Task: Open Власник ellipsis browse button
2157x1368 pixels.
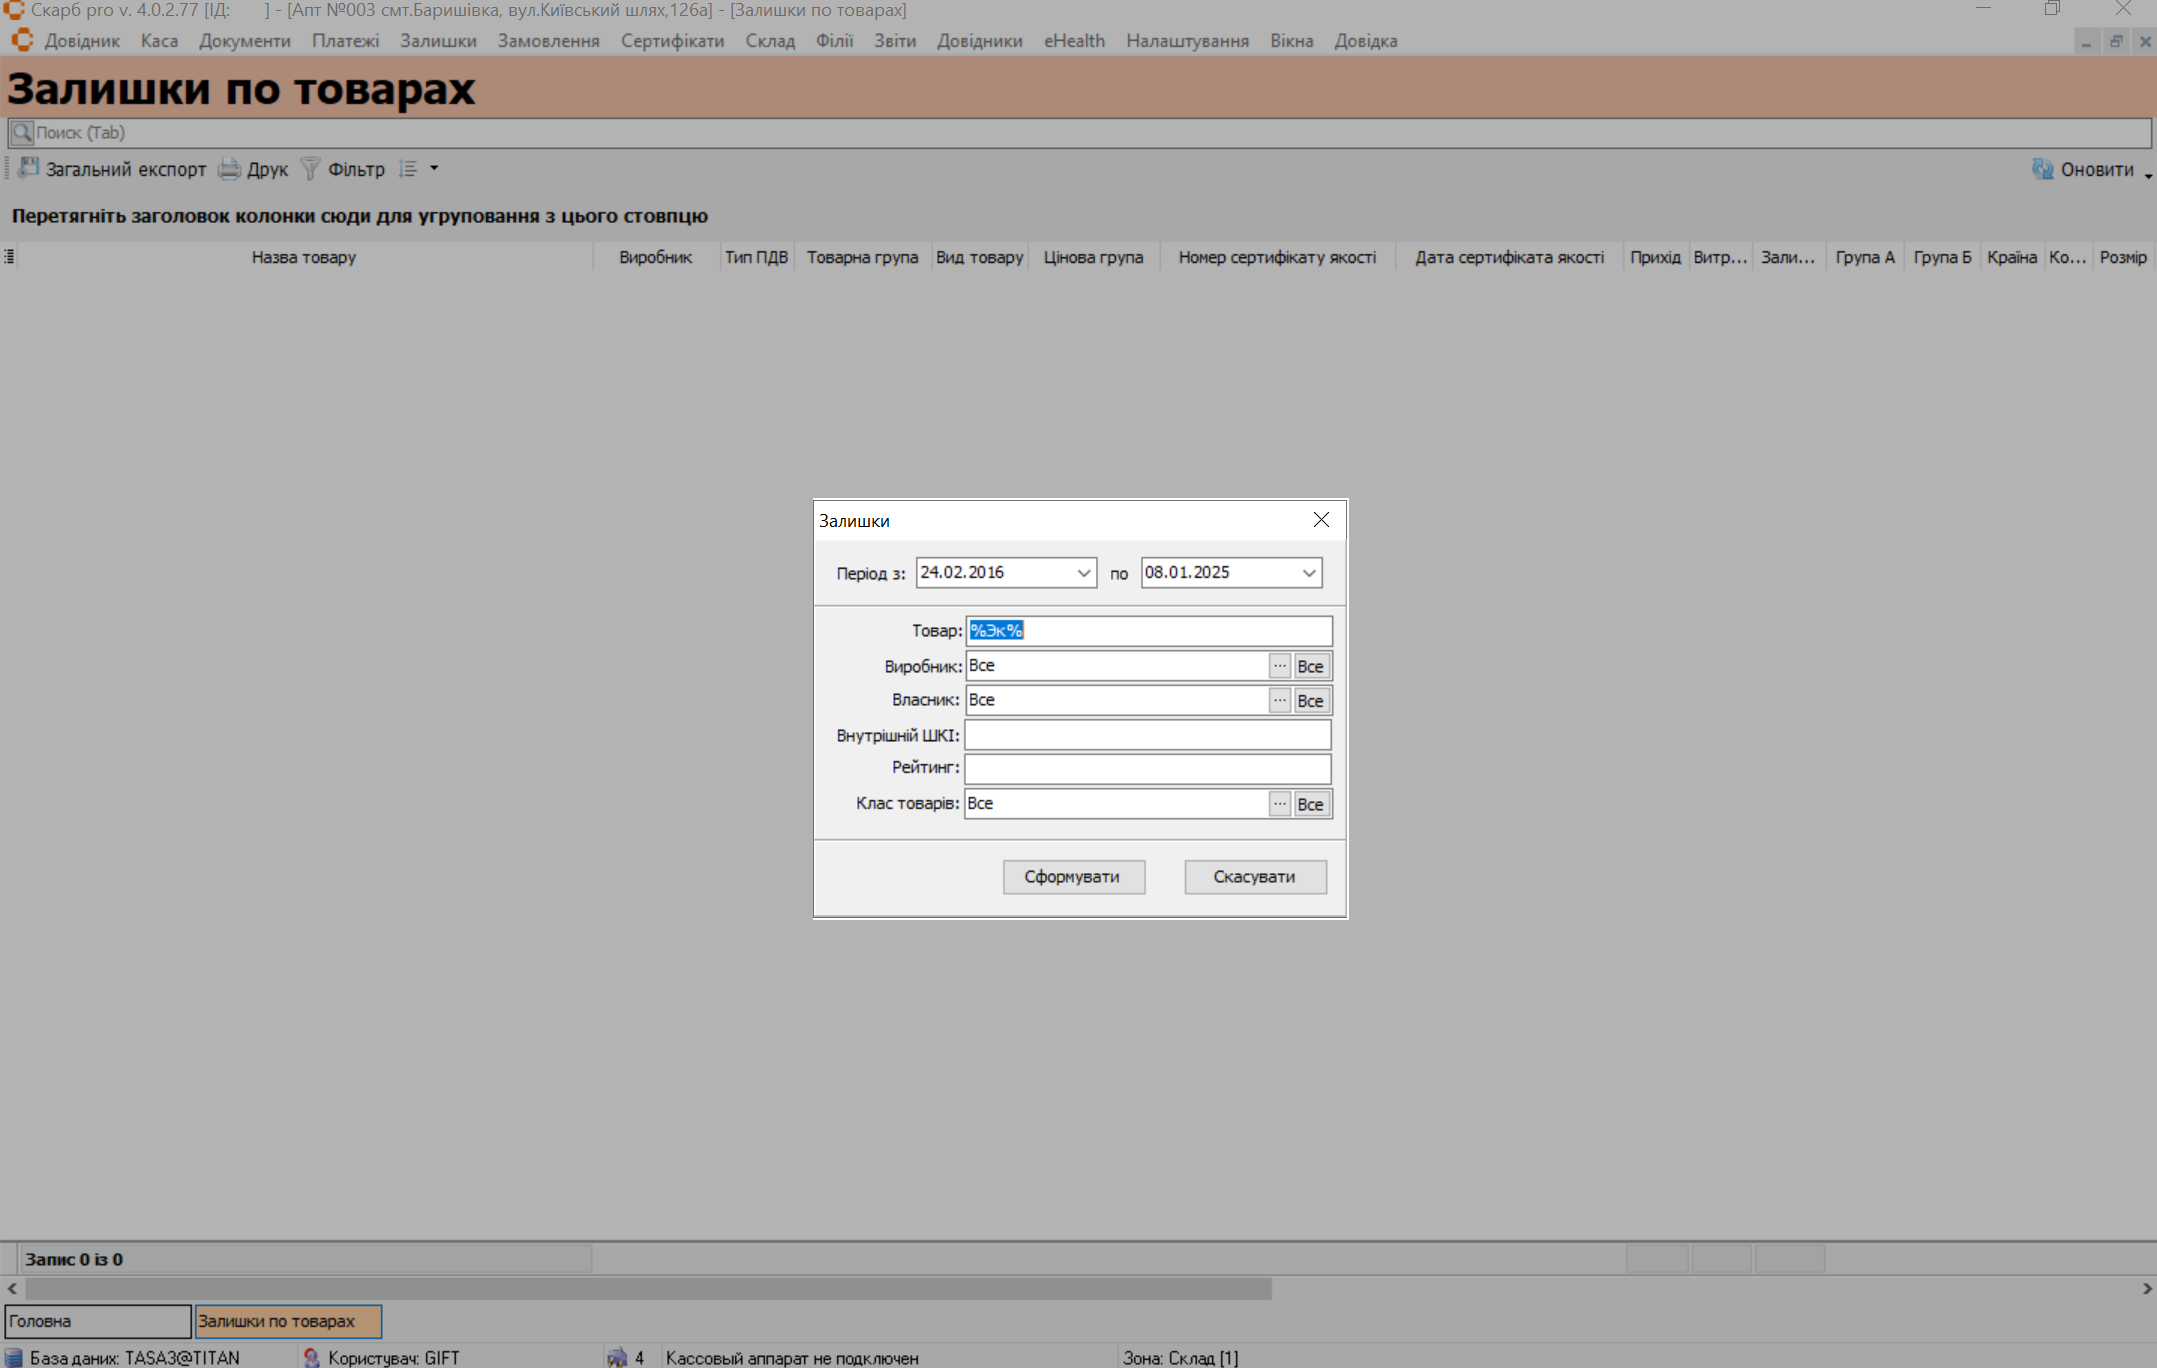Action: 1279,700
